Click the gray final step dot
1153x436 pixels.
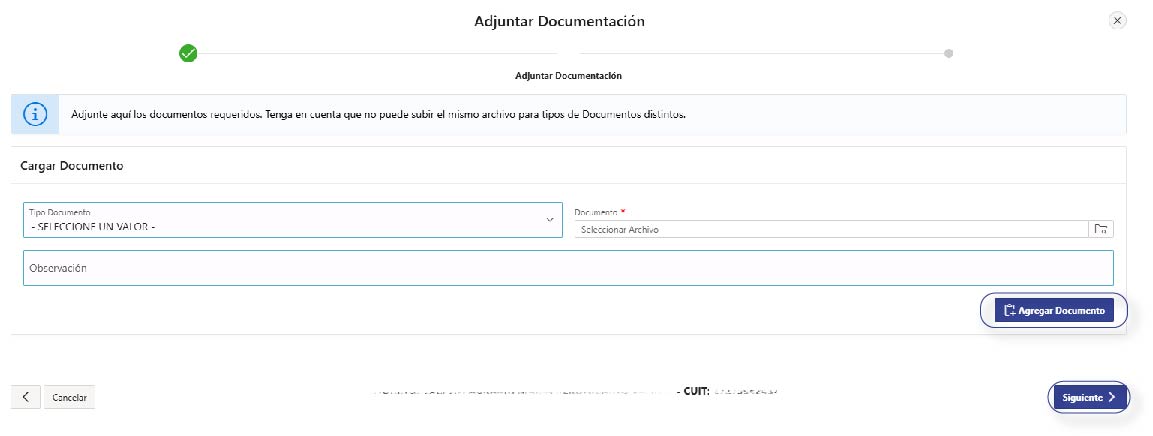tap(948, 53)
